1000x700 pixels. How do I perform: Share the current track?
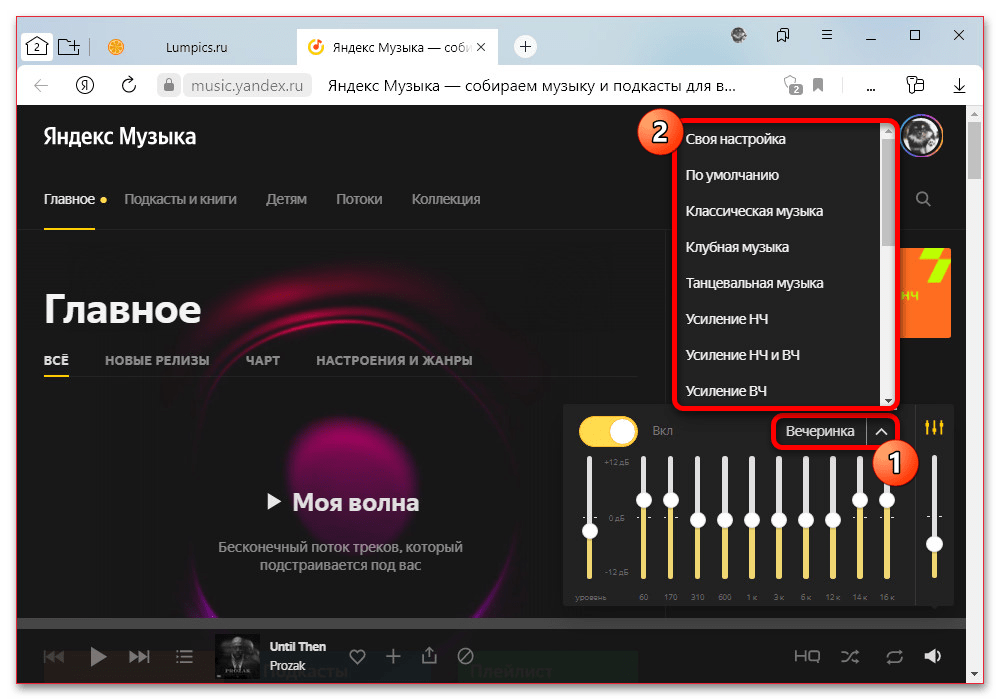pyautogui.click(x=429, y=655)
